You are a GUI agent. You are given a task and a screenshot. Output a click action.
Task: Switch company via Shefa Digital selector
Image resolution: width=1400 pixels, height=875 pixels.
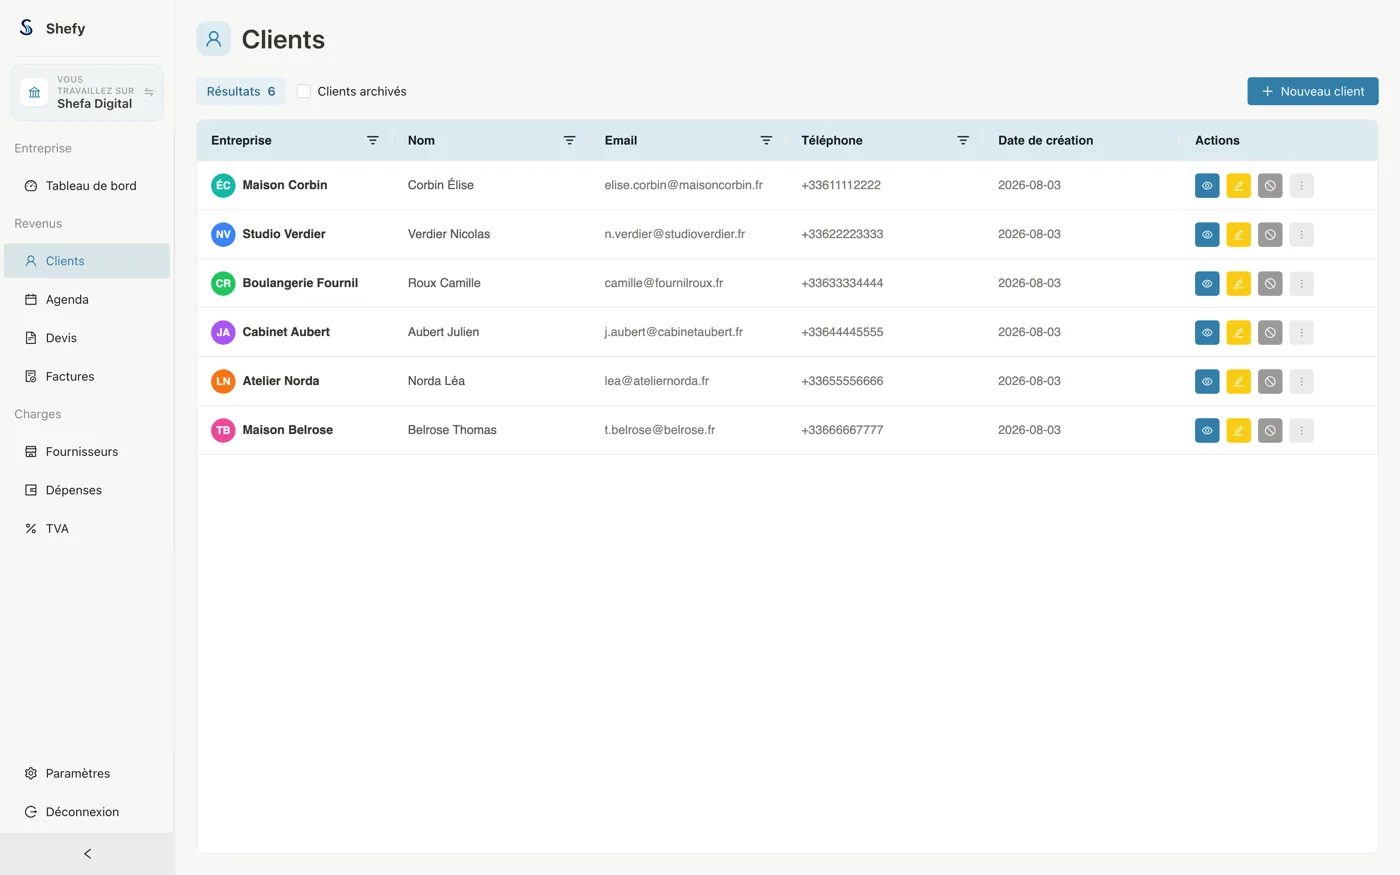tap(87, 92)
